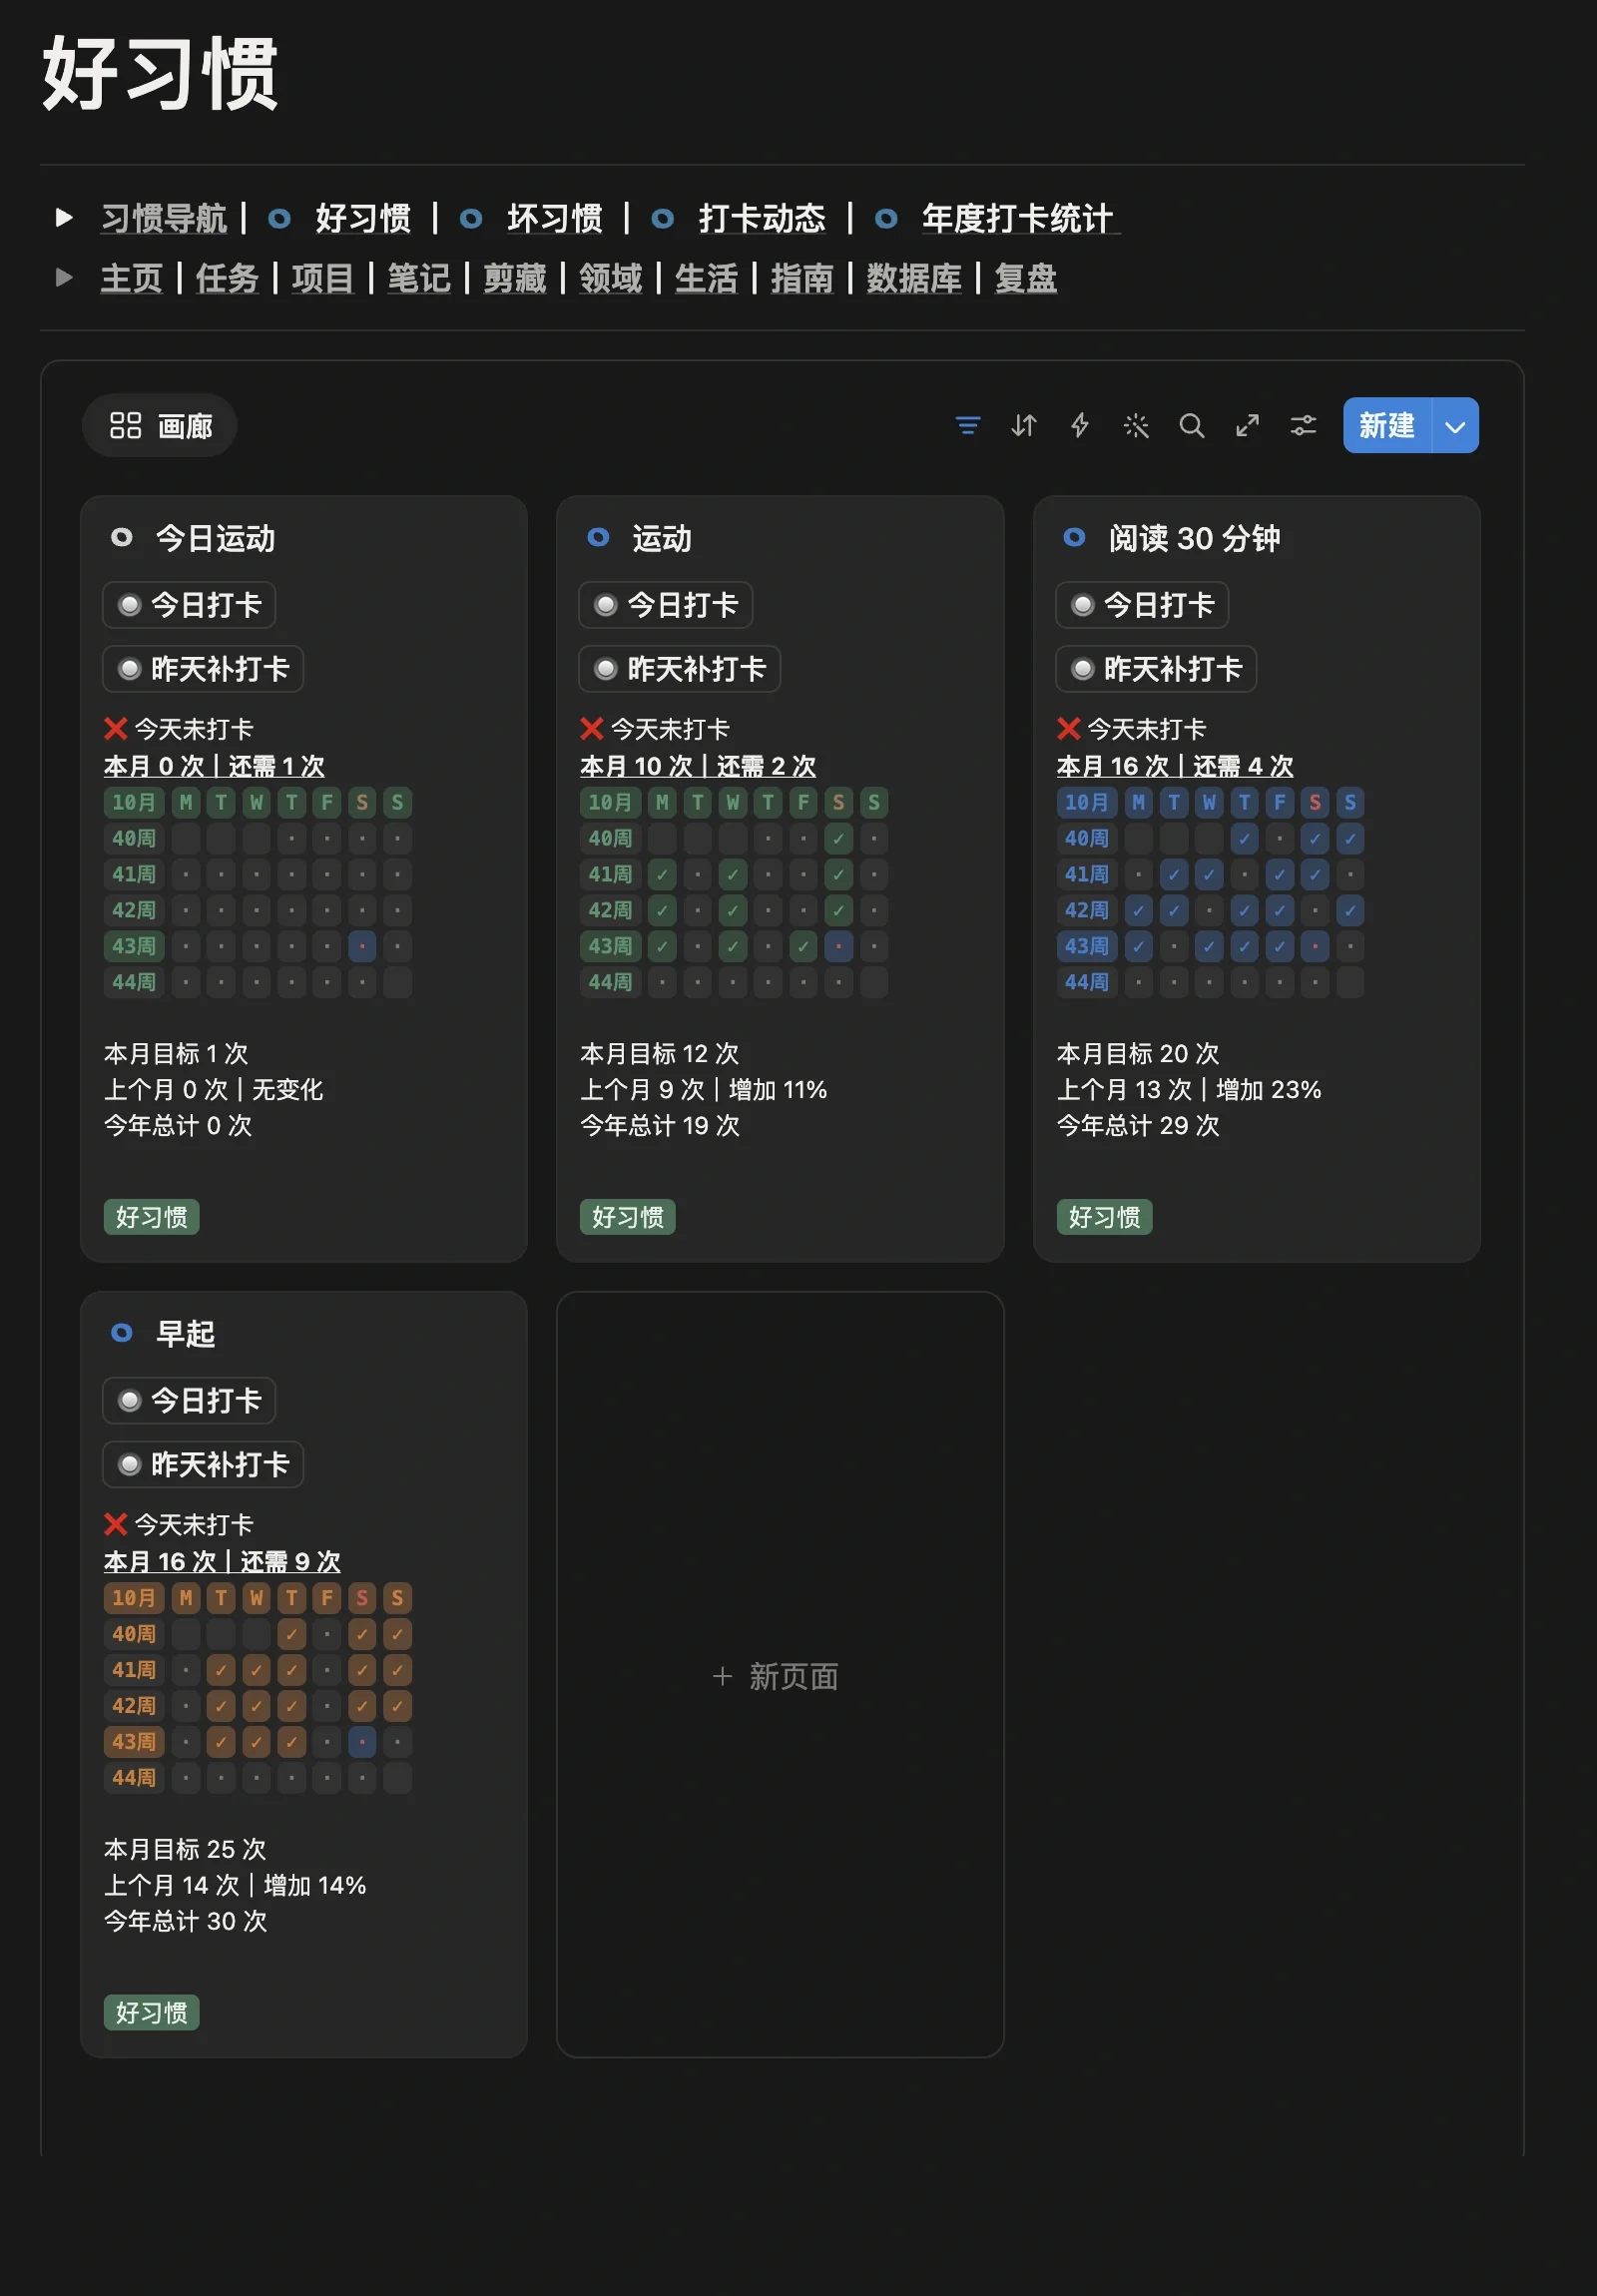Screen dimensions: 1597x2296
Task: Toggle 昨天补打卡 on the 运动 card
Action: (x=679, y=669)
